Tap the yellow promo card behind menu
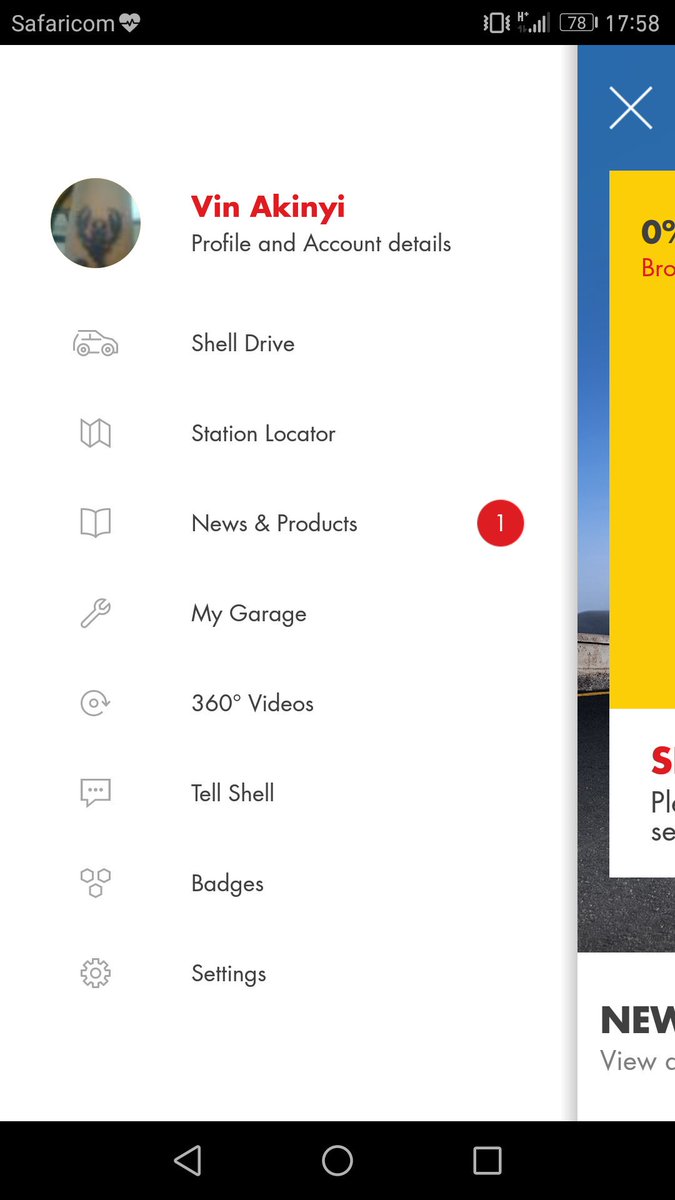675x1200 pixels. [x=642, y=440]
